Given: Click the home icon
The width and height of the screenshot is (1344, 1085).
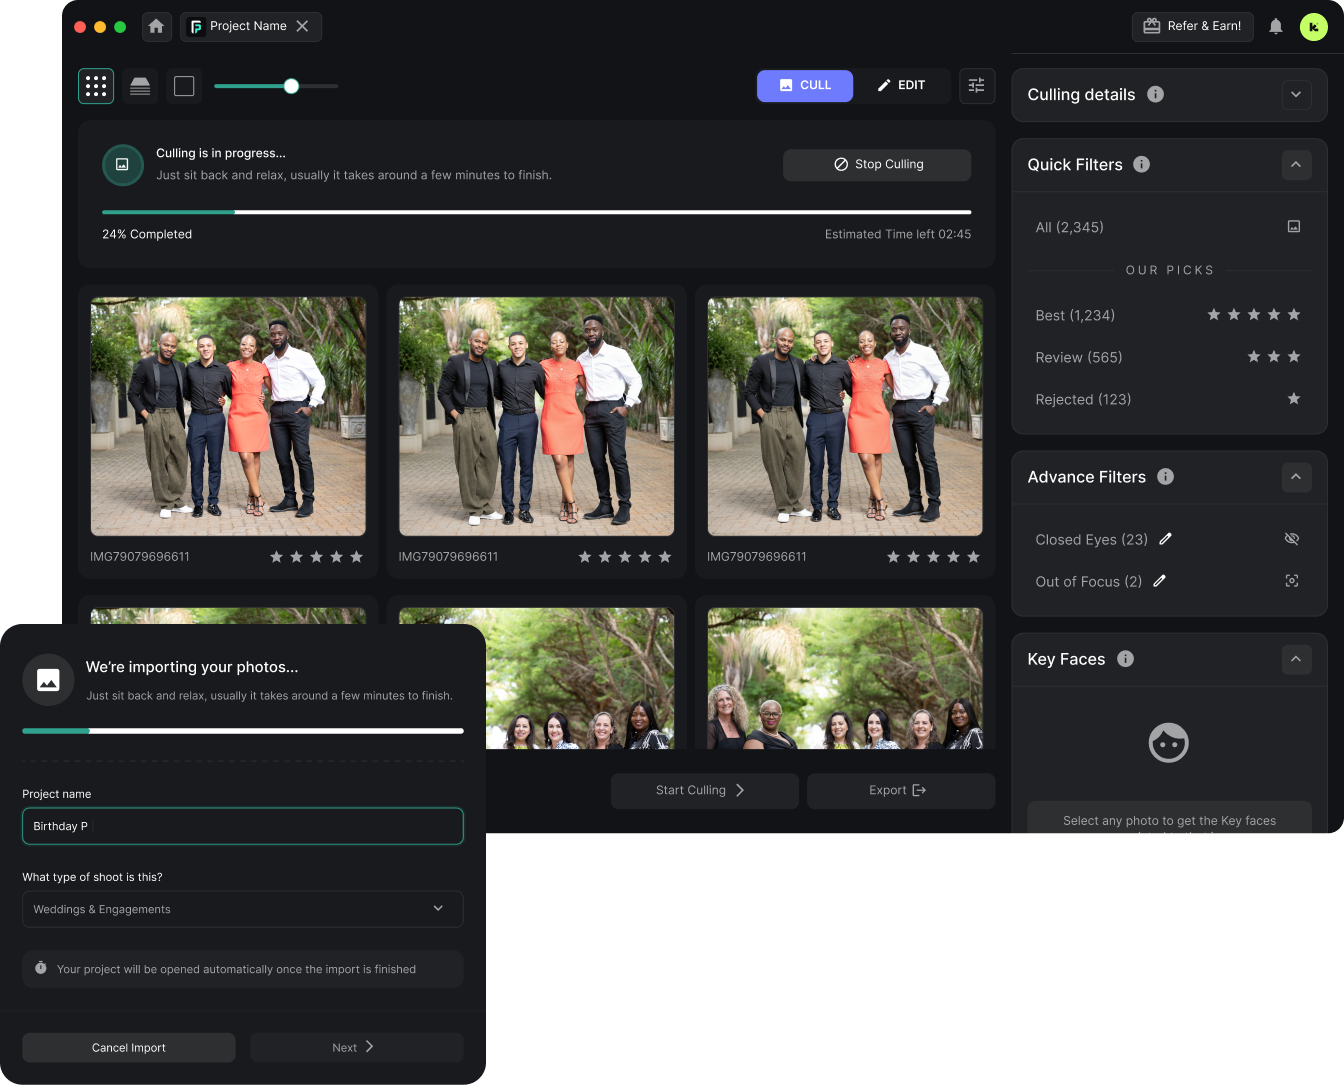Looking at the screenshot, I should click(156, 27).
